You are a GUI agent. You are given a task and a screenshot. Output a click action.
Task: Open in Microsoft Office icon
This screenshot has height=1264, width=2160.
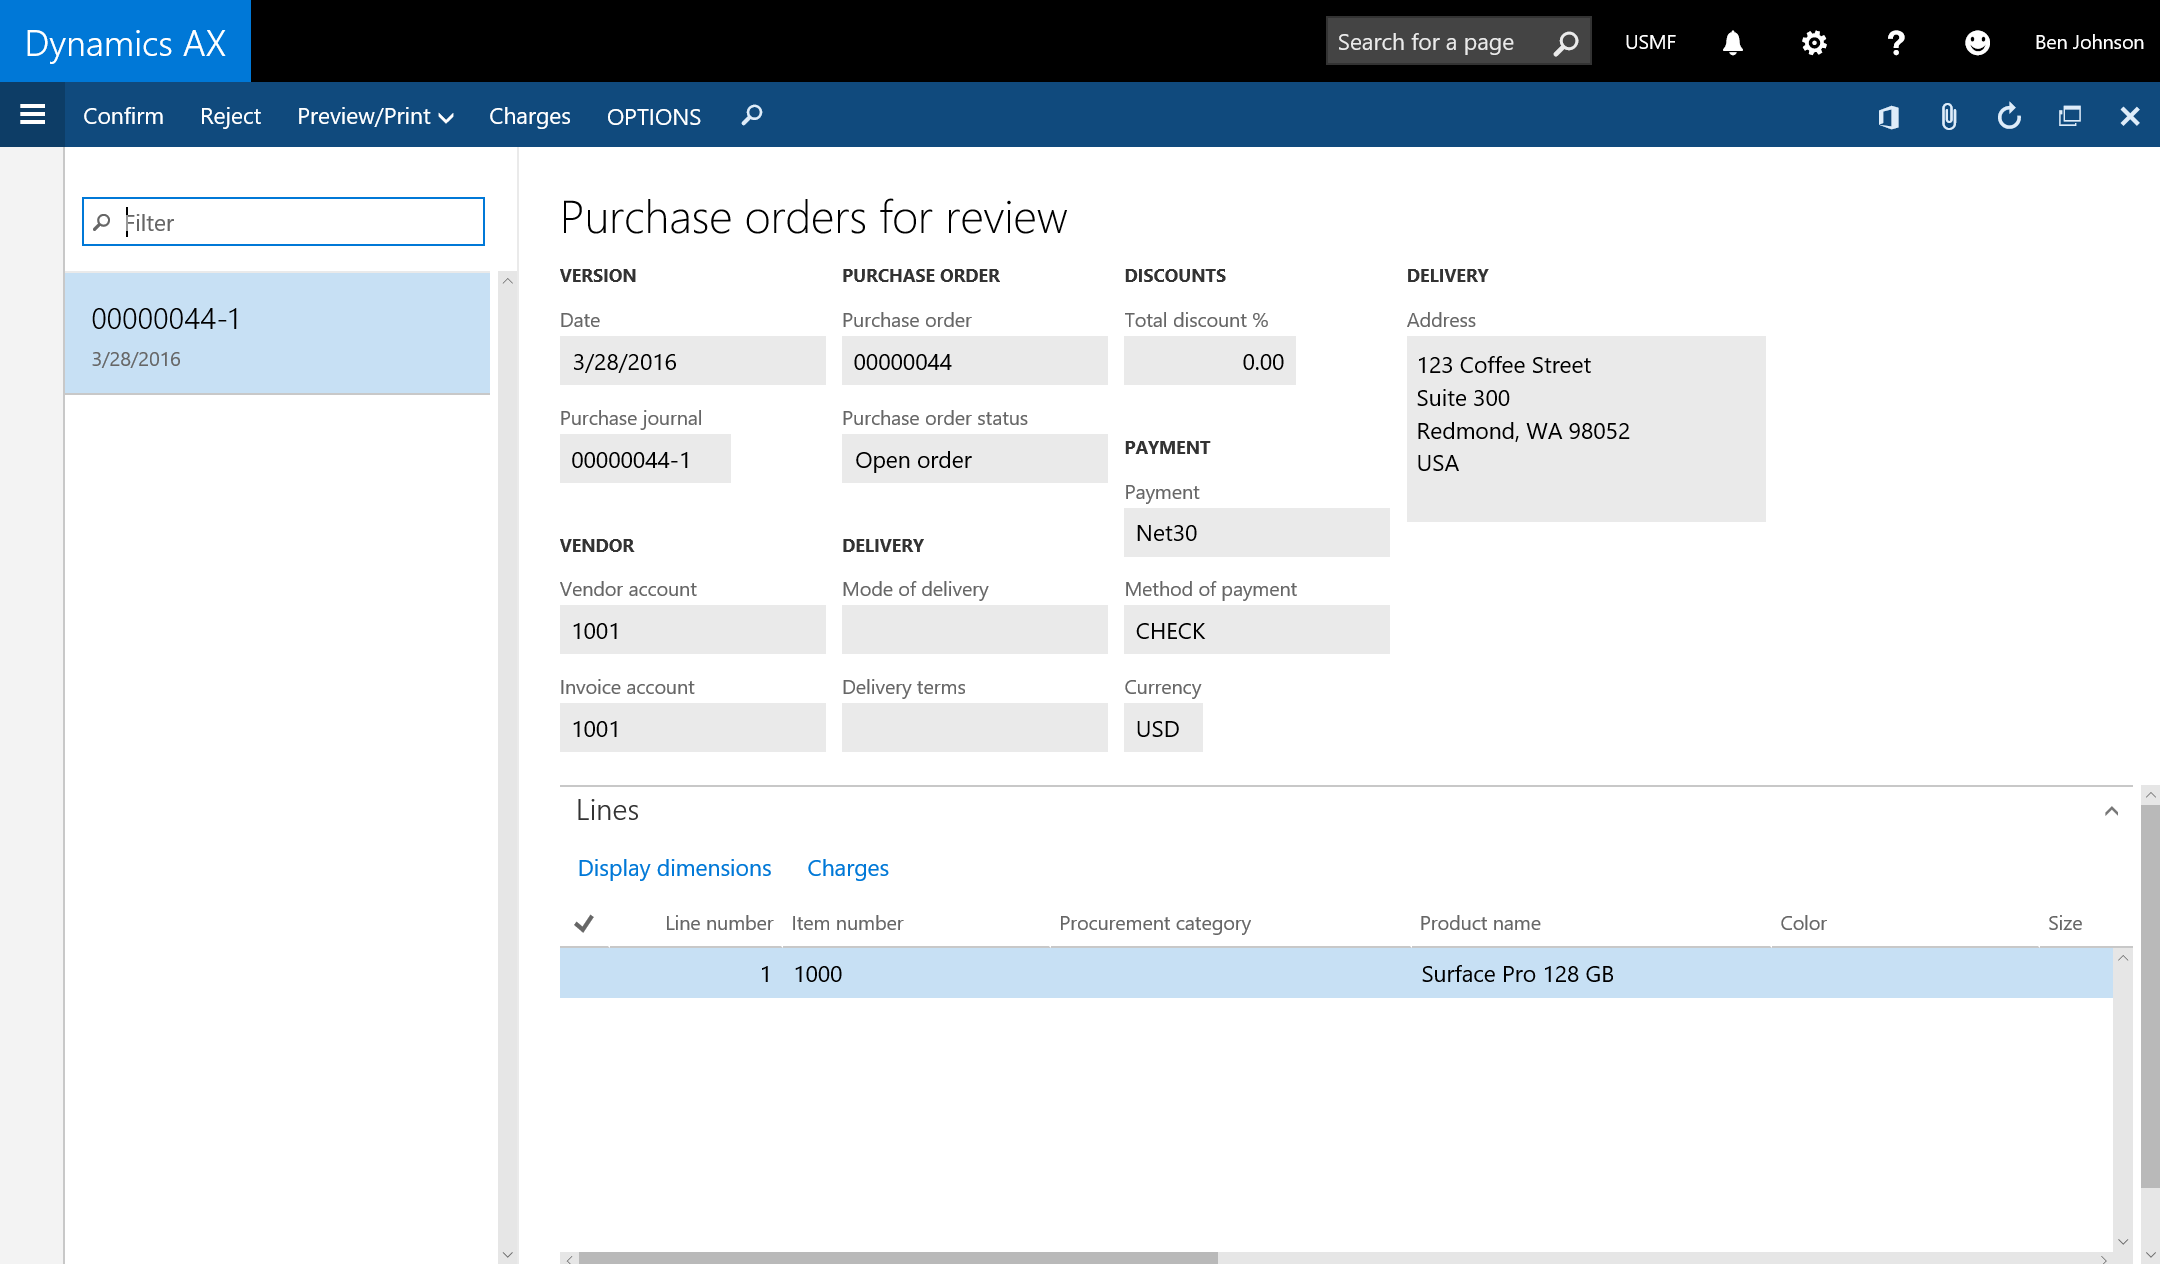click(1888, 117)
